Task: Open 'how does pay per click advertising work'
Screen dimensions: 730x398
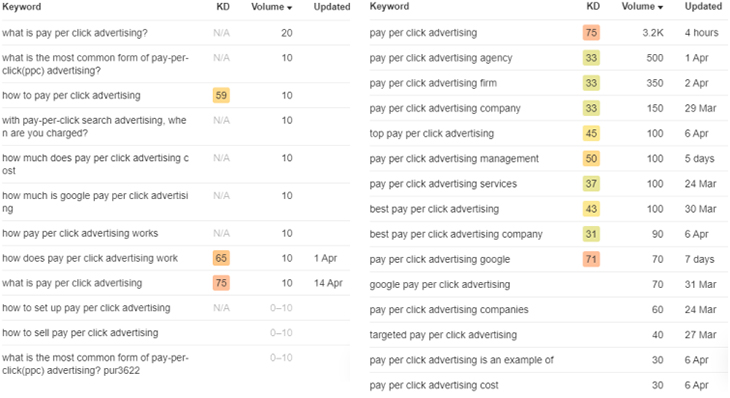Action: 90,258
